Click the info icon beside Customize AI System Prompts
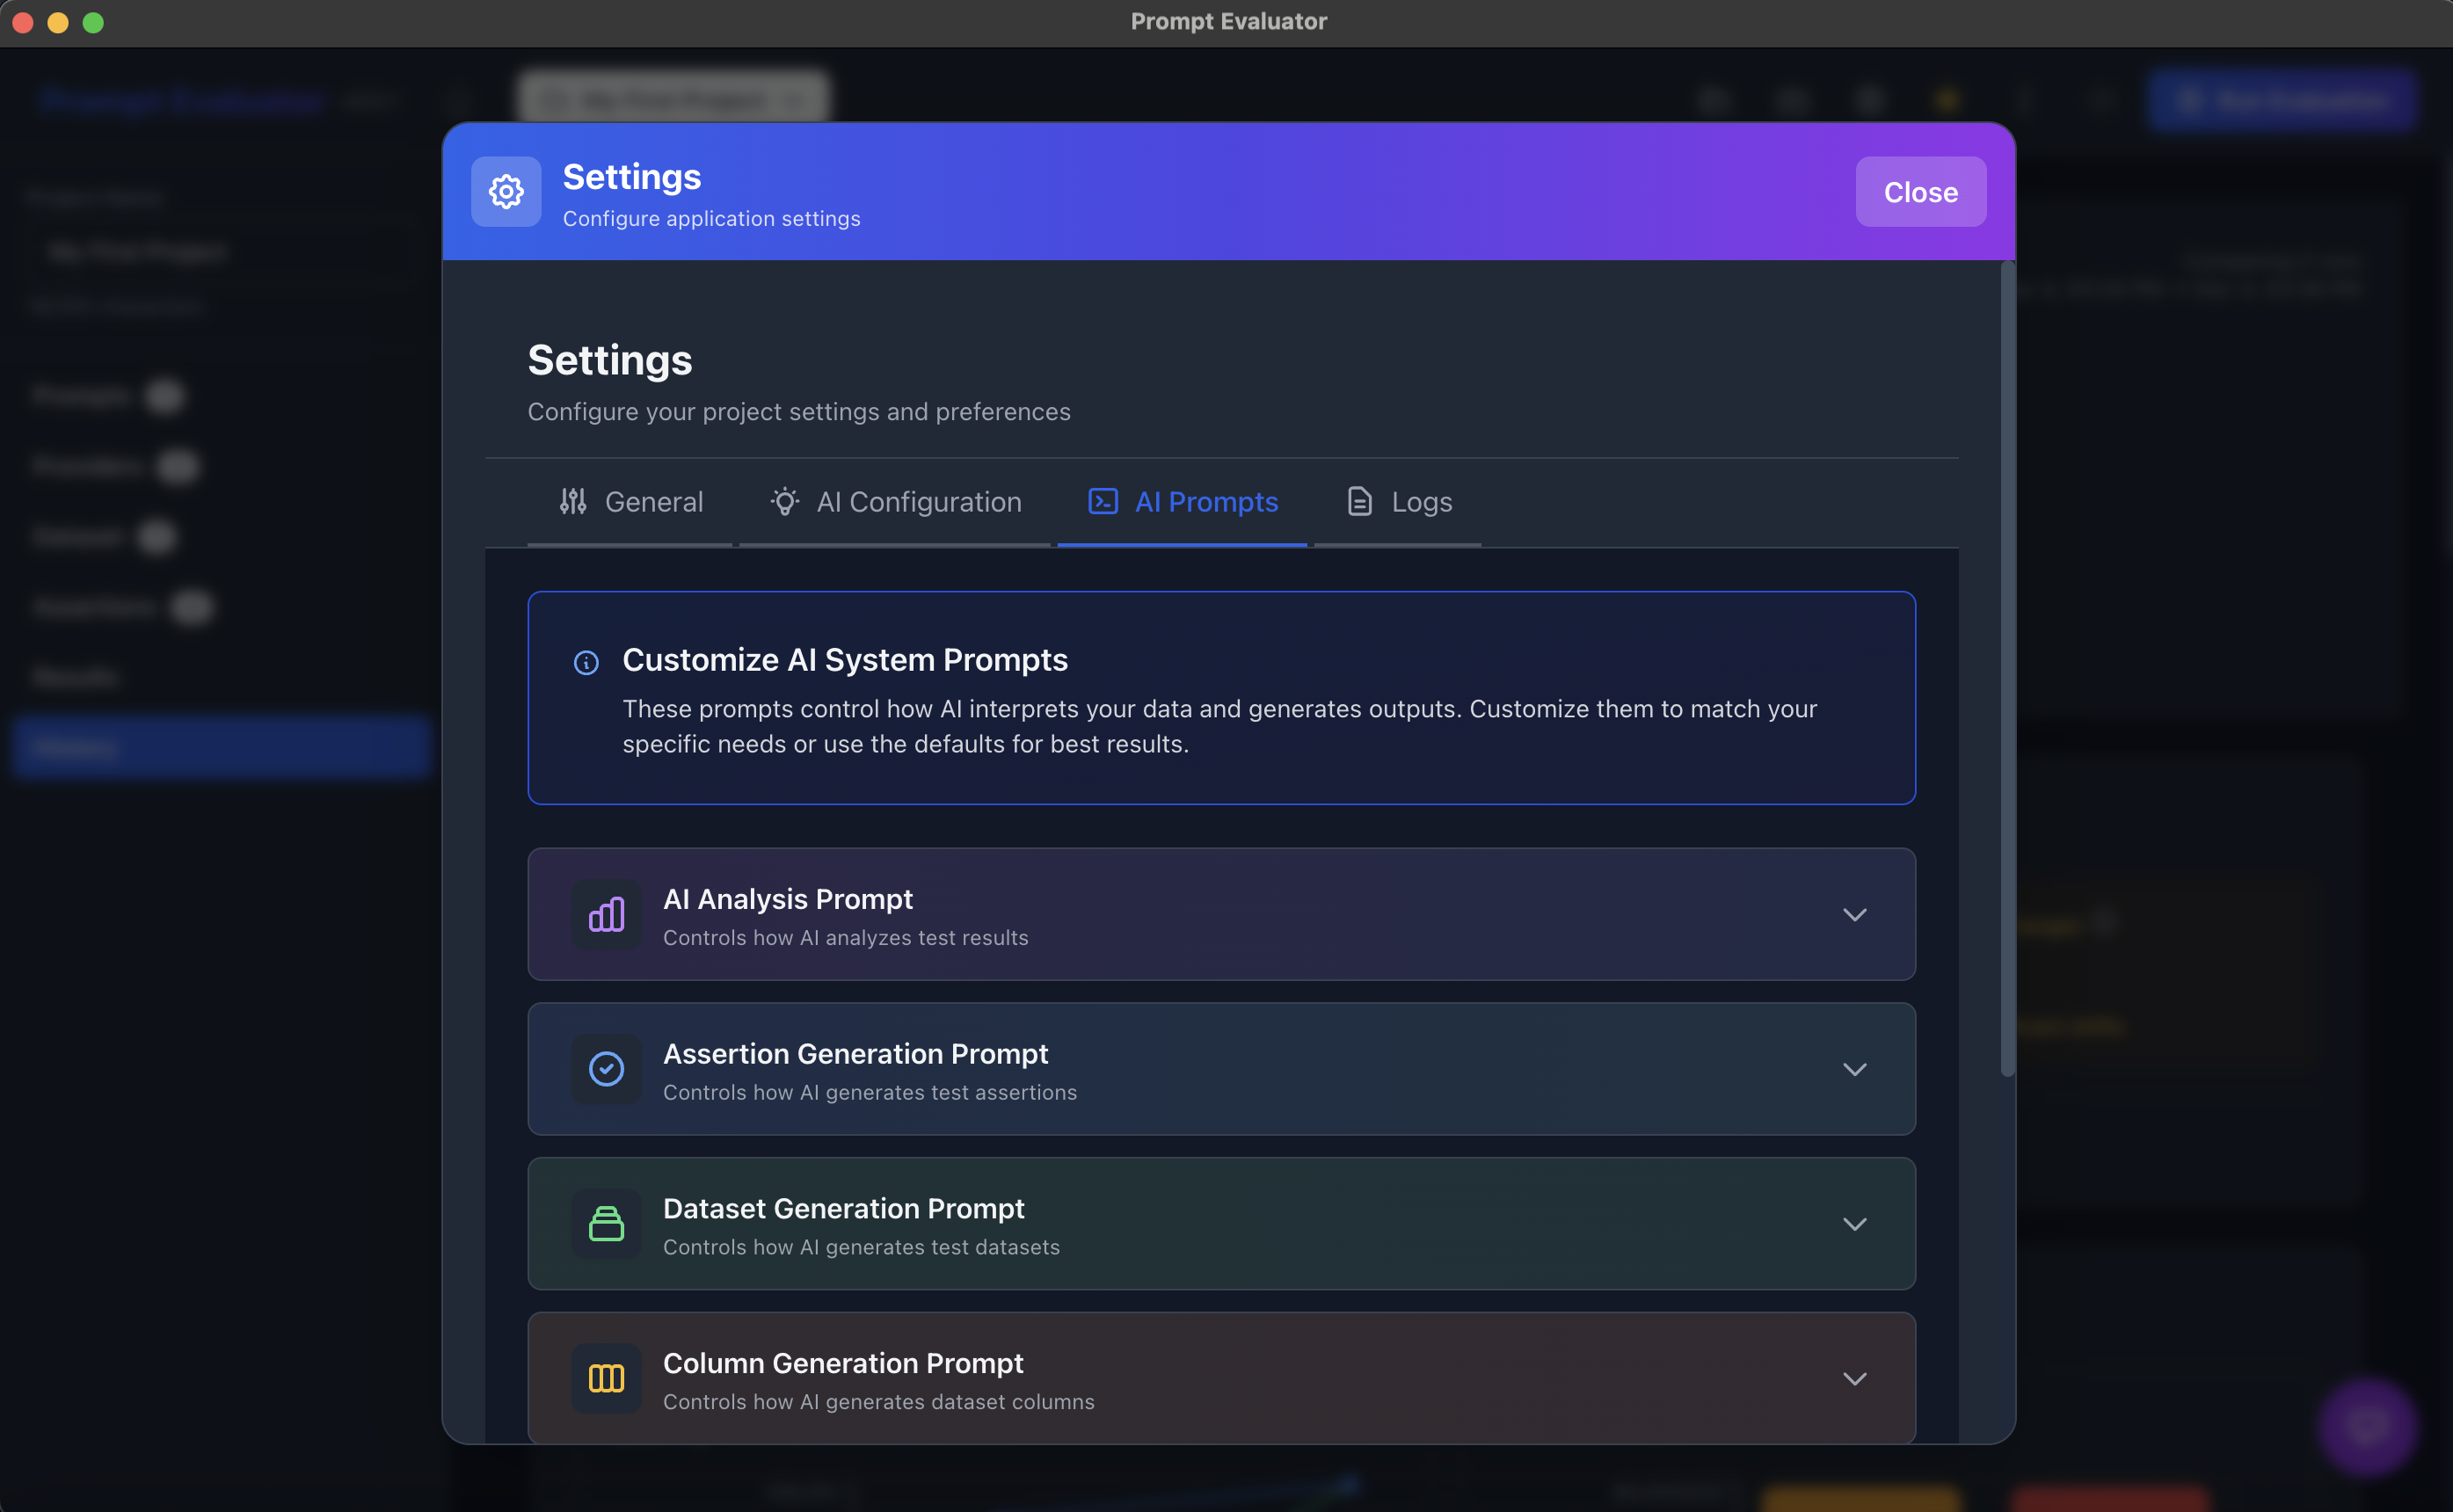The width and height of the screenshot is (2453, 1512). tap(586, 662)
